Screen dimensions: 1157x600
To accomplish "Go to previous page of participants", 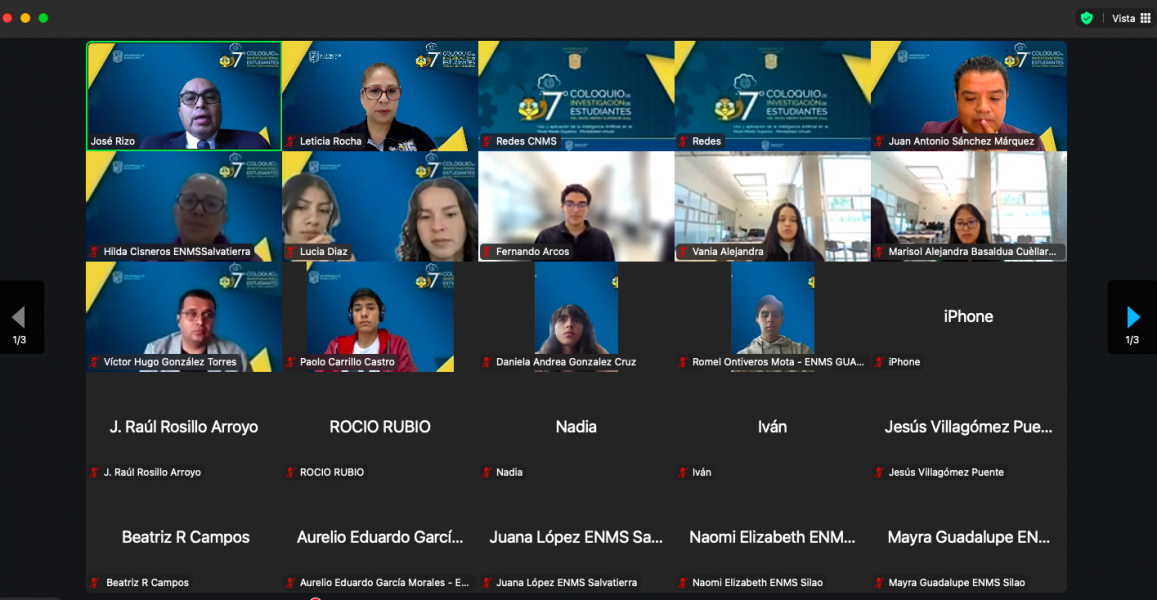I will (x=19, y=318).
